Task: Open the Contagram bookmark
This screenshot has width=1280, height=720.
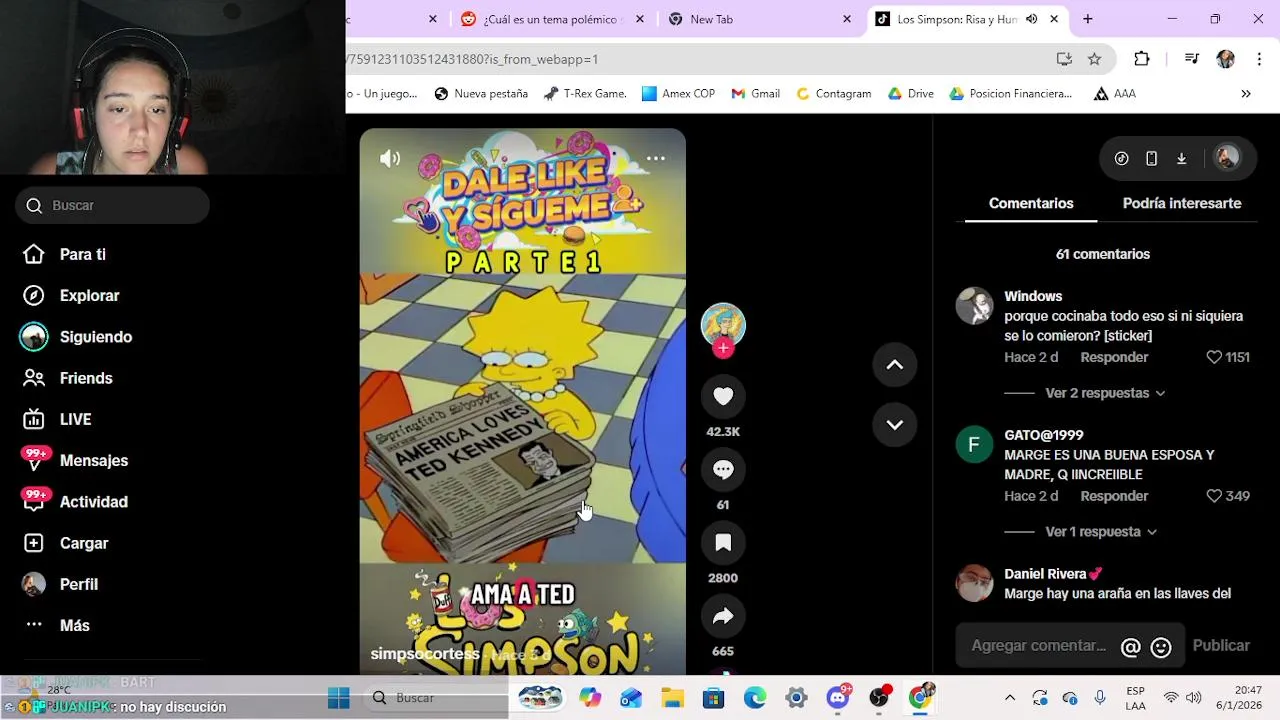Action: [x=833, y=94]
